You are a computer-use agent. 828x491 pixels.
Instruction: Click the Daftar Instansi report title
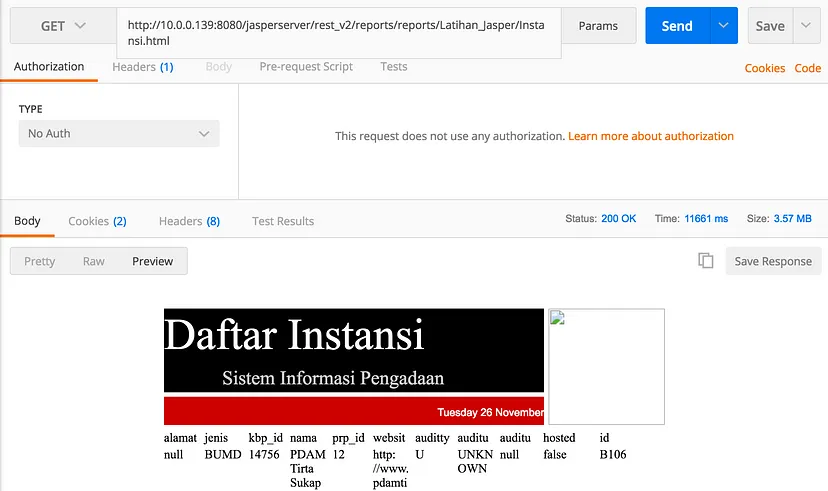tap(294, 335)
